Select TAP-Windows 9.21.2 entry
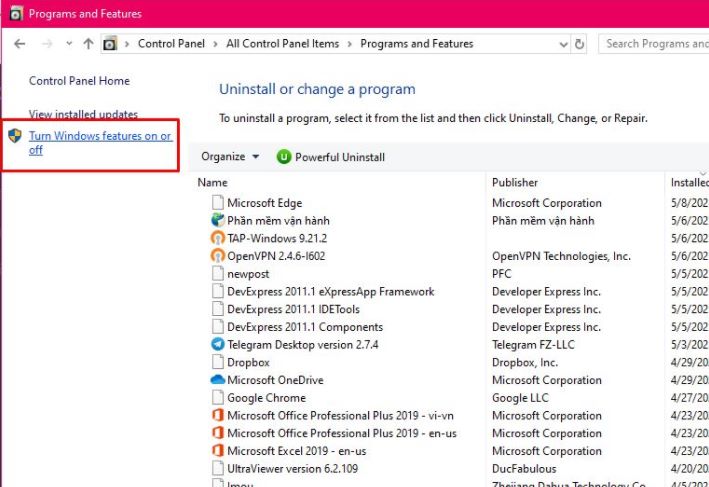 pyautogui.click(x=277, y=238)
